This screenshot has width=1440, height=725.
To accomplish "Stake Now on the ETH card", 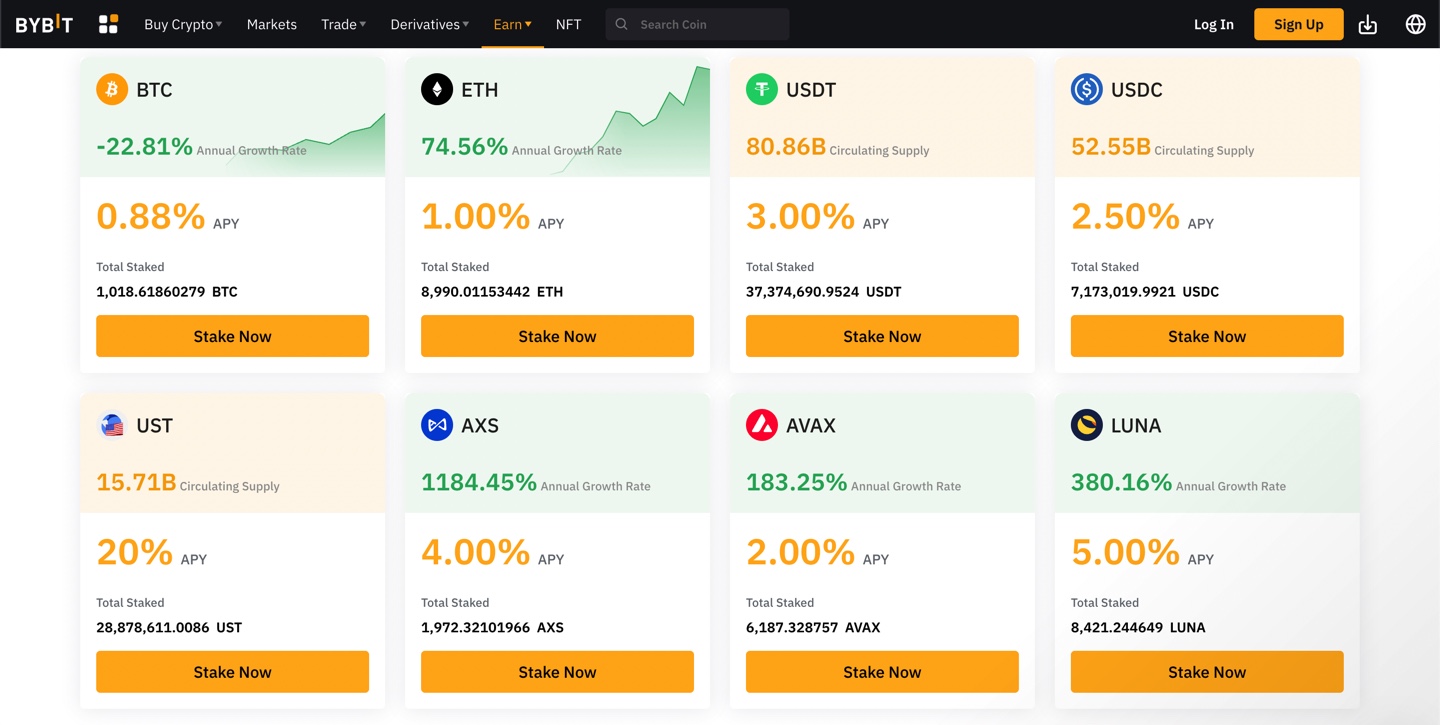I will click(557, 336).
